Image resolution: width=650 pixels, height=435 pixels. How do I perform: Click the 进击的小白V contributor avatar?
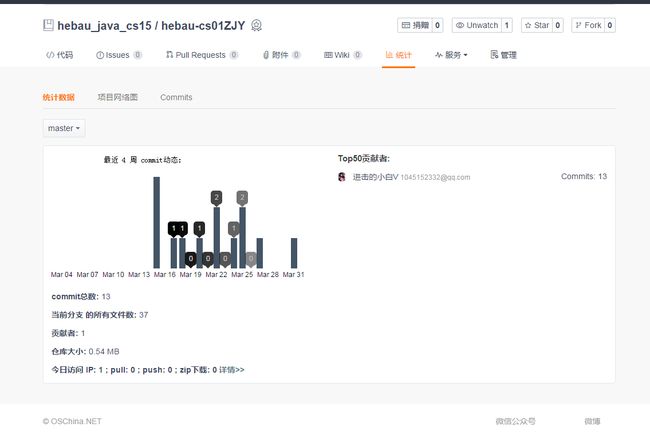pos(342,177)
